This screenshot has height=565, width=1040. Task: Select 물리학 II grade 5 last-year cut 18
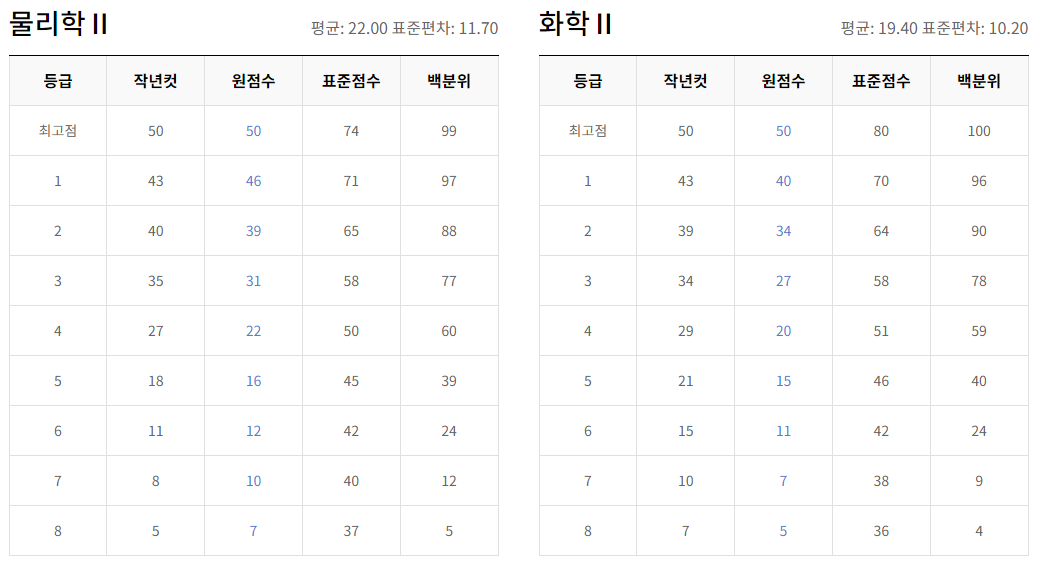point(156,381)
